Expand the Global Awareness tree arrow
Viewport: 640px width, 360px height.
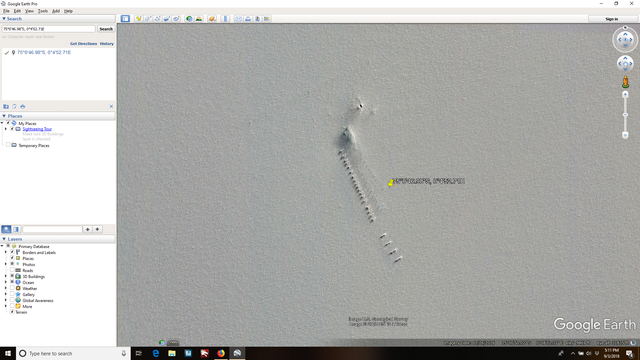(6, 300)
